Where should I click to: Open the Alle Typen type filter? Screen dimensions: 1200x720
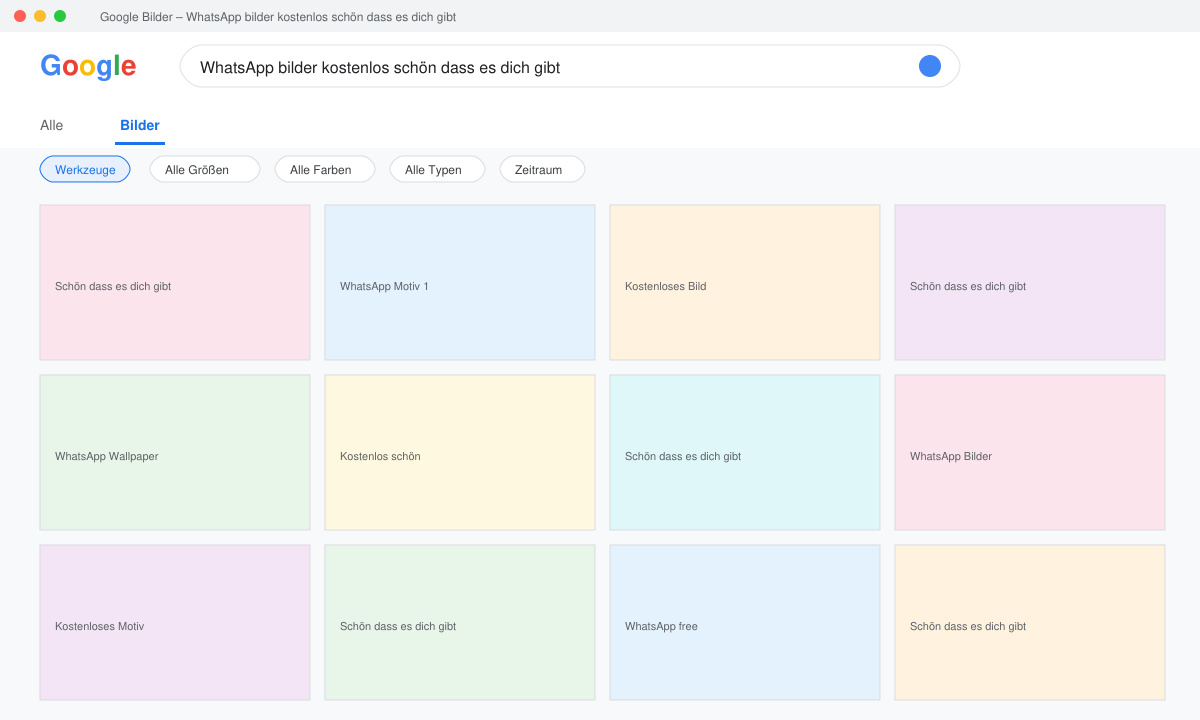437,170
